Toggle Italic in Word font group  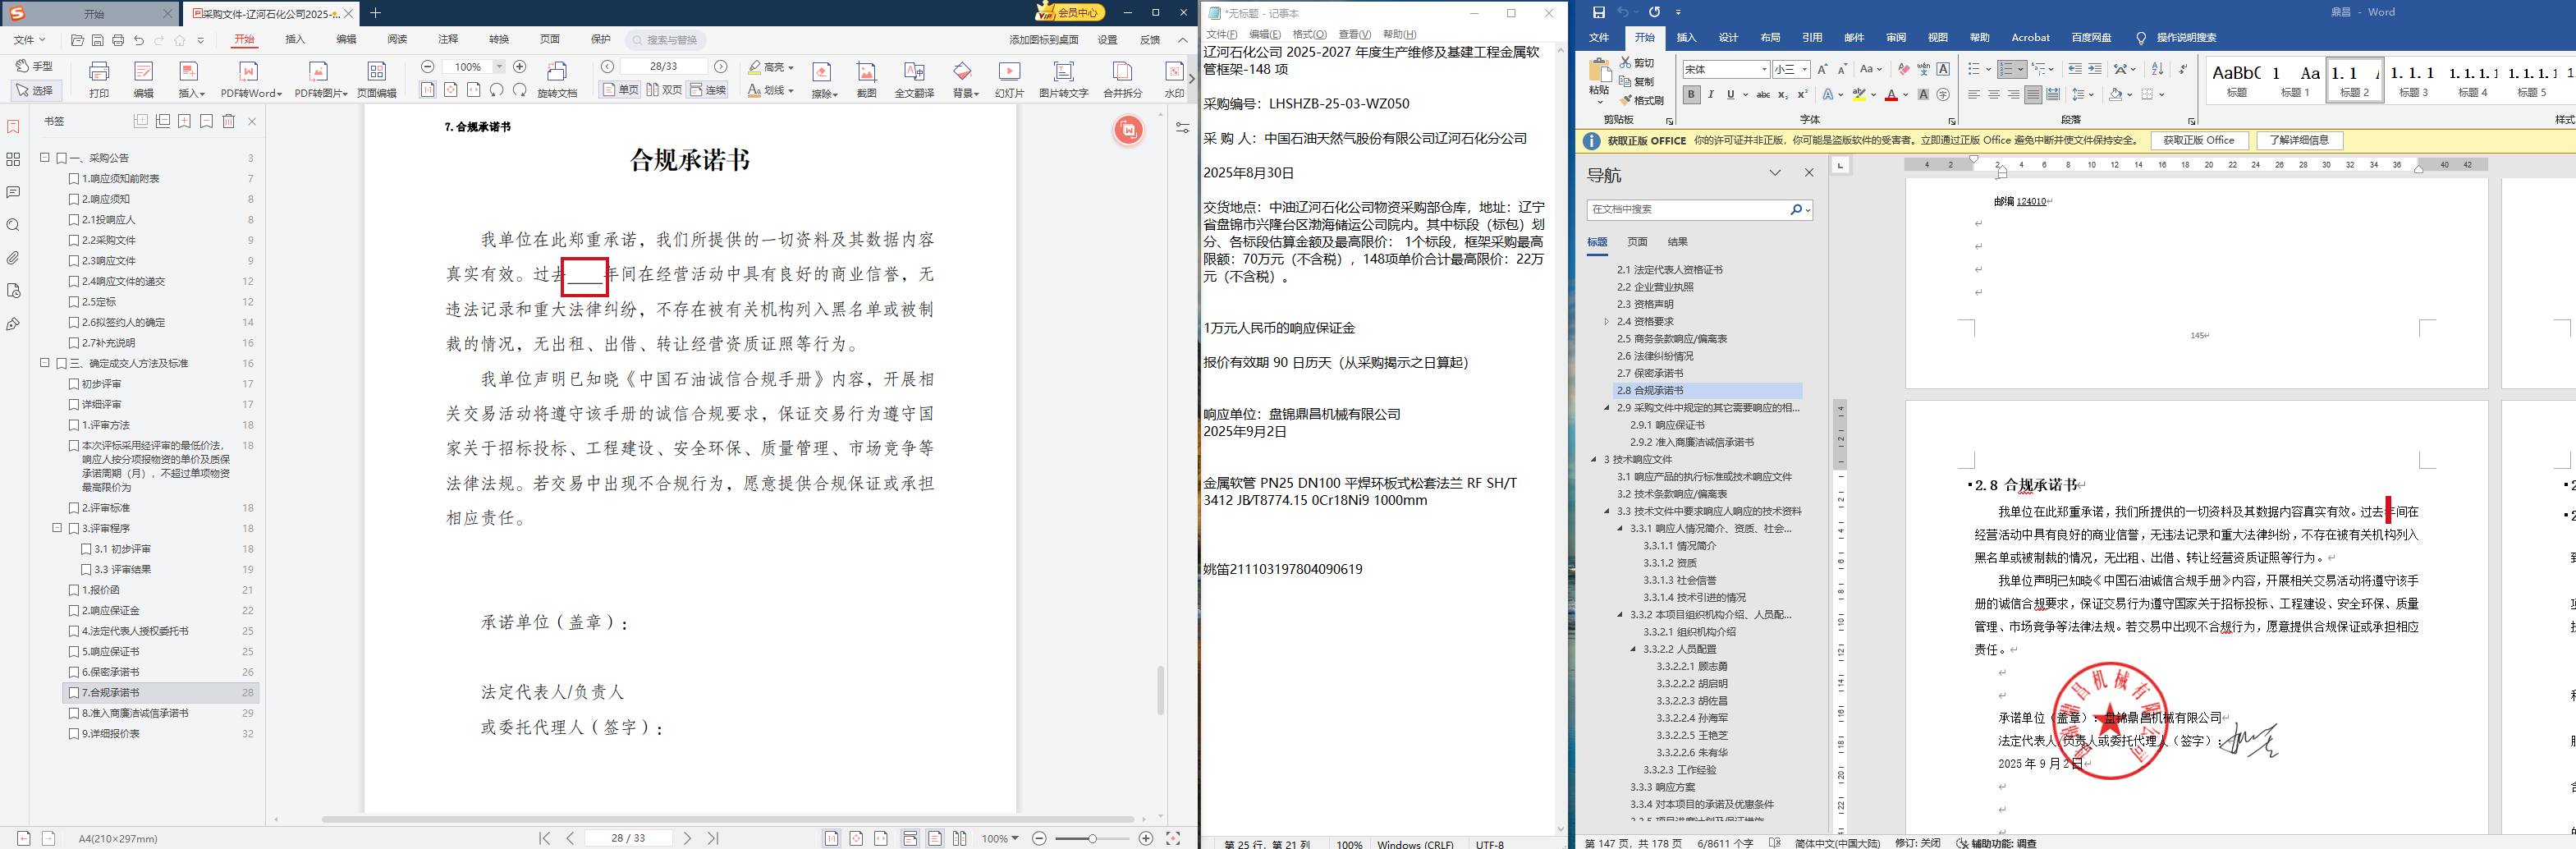[1711, 95]
